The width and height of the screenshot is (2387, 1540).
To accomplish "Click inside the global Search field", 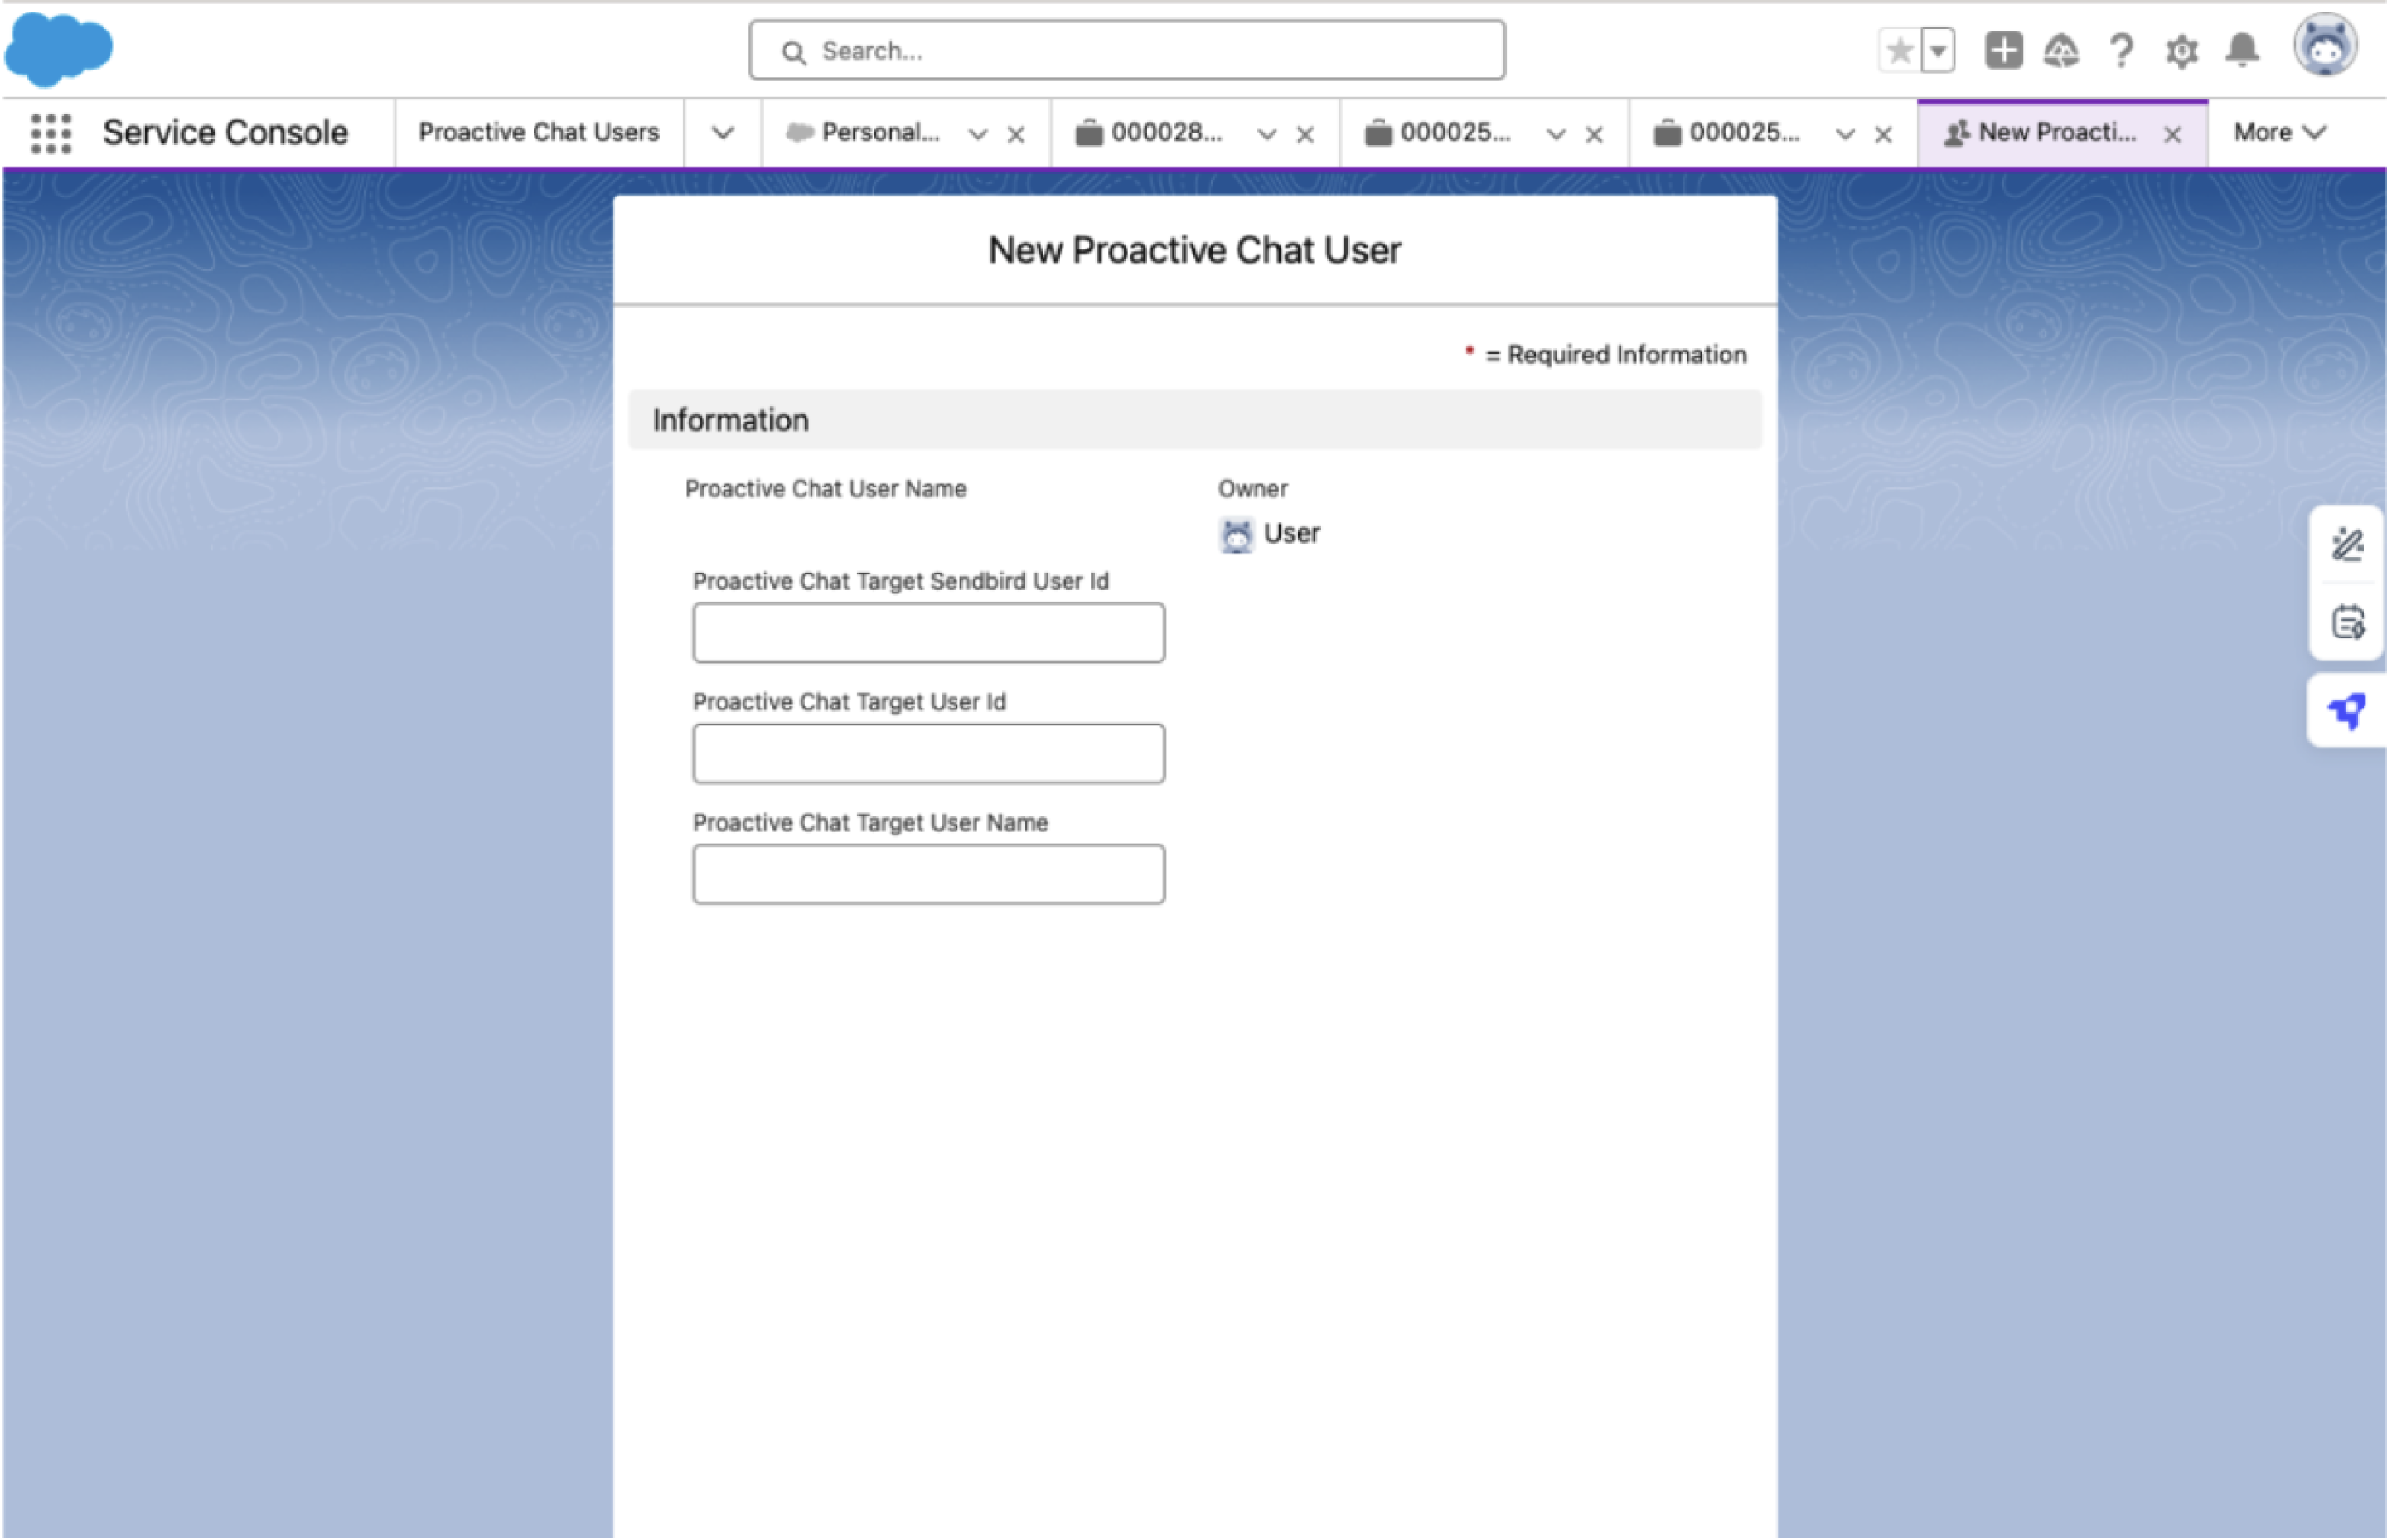I will 1126,50.
